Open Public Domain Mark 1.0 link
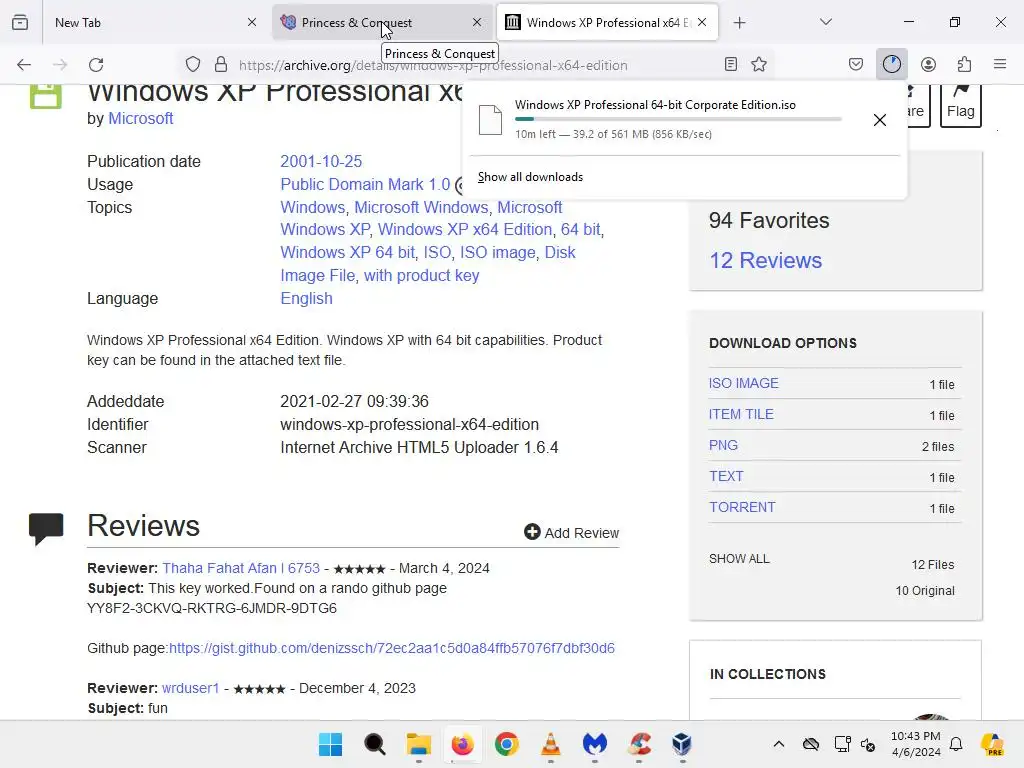Viewport: 1024px width, 768px height. pyautogui.click(x=365, y=185)
